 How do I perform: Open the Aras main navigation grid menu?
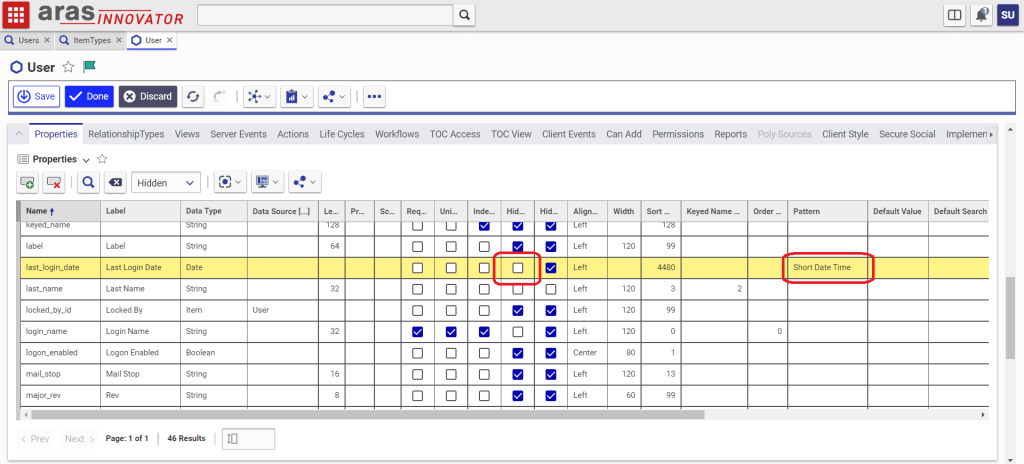pos(17,15)
